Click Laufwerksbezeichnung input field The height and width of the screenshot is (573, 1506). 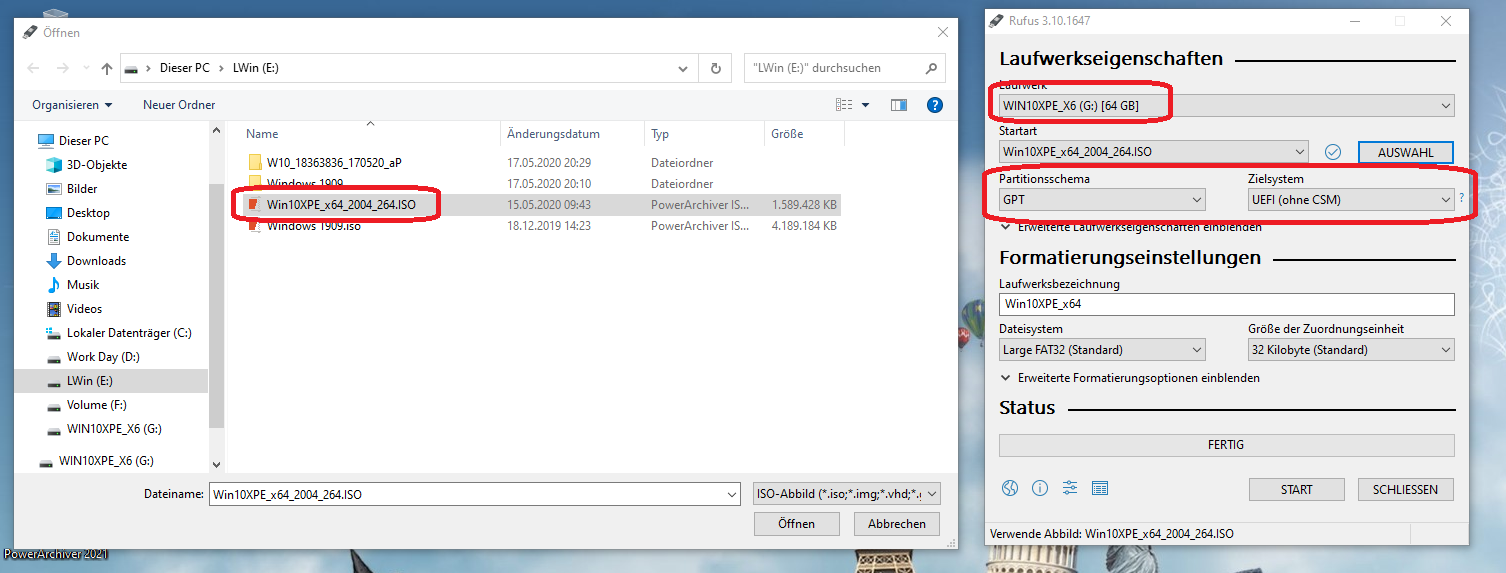[1226, 304]
